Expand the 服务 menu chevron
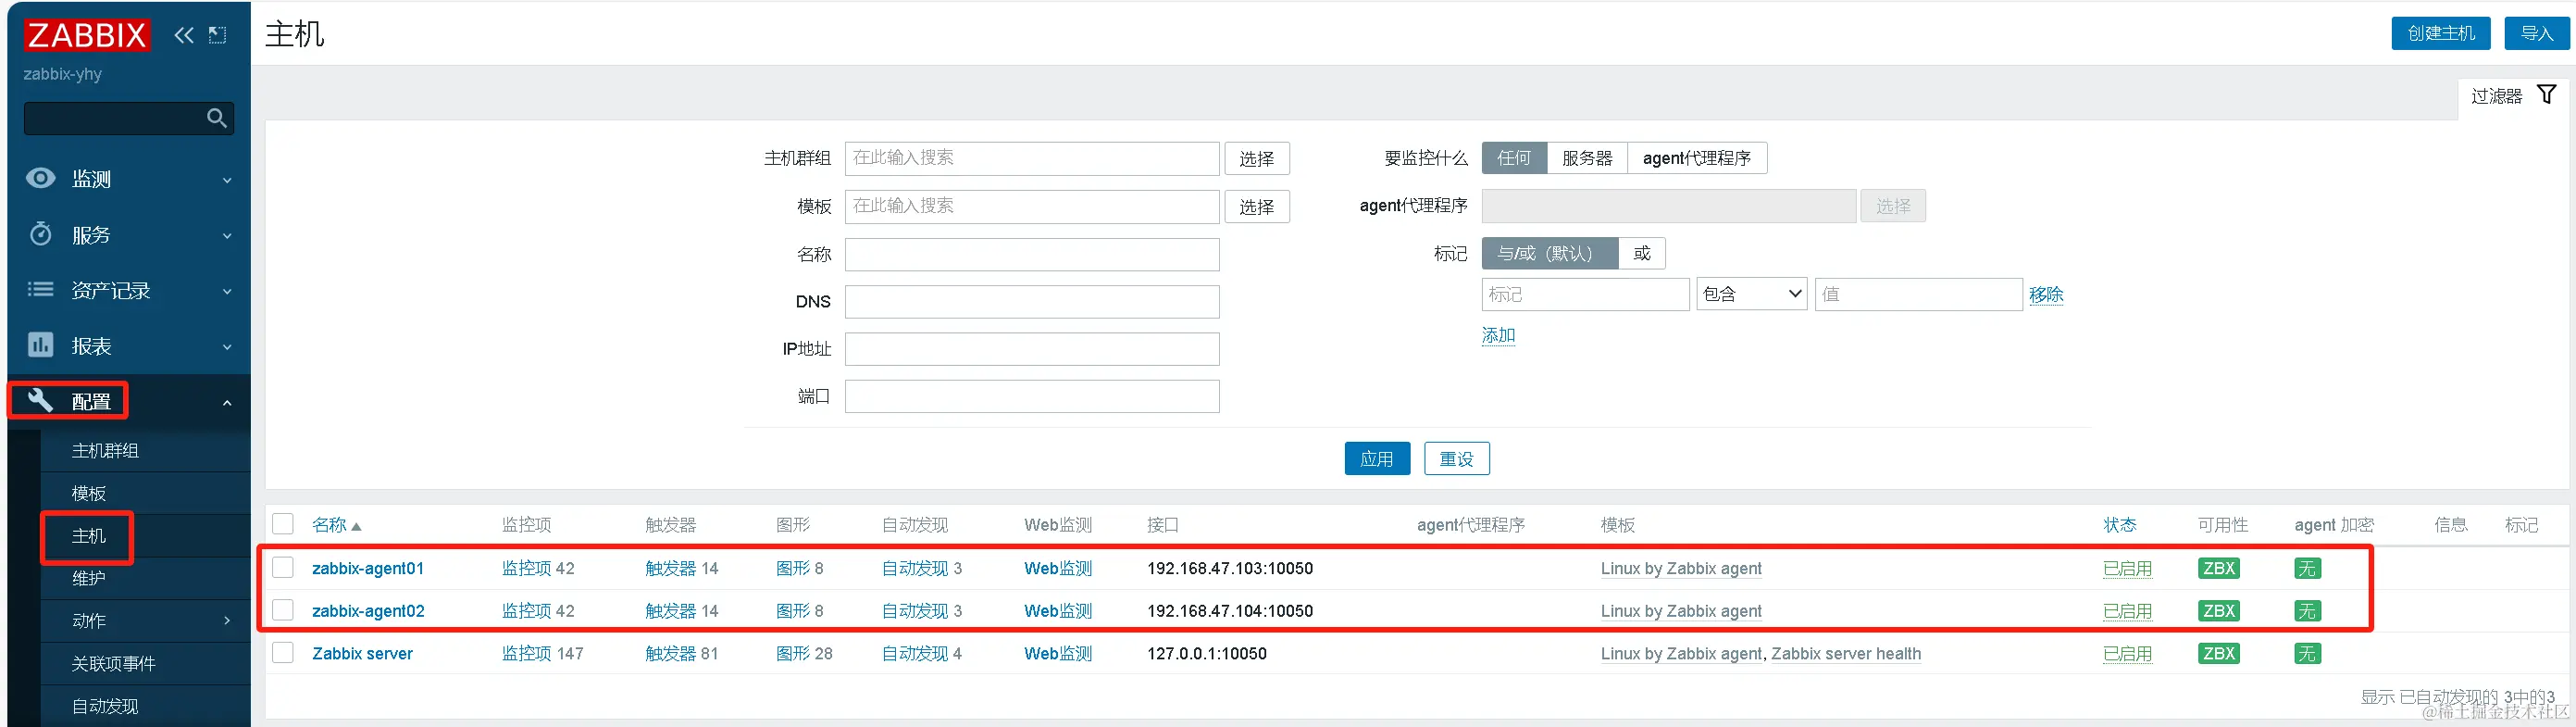Screen dimensions: 2576x727 [x=227, y=236]
